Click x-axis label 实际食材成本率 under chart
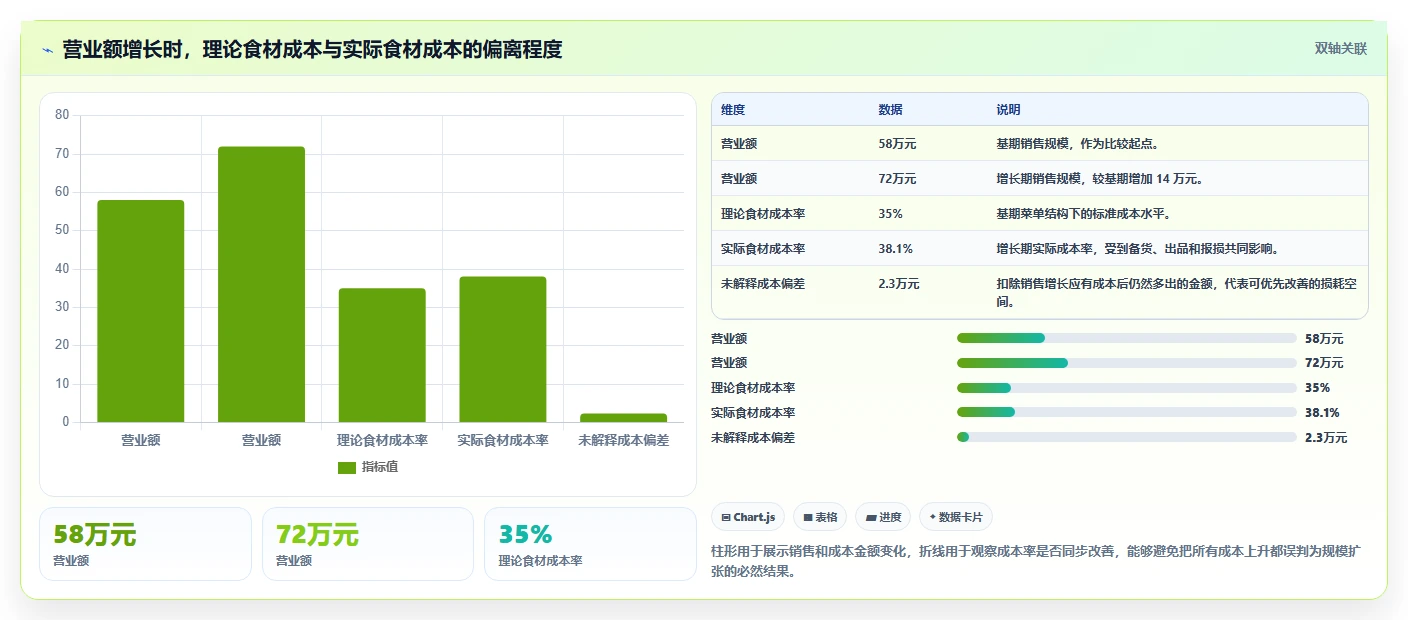Screen dimensions: 1408x620 click(502, 440)
